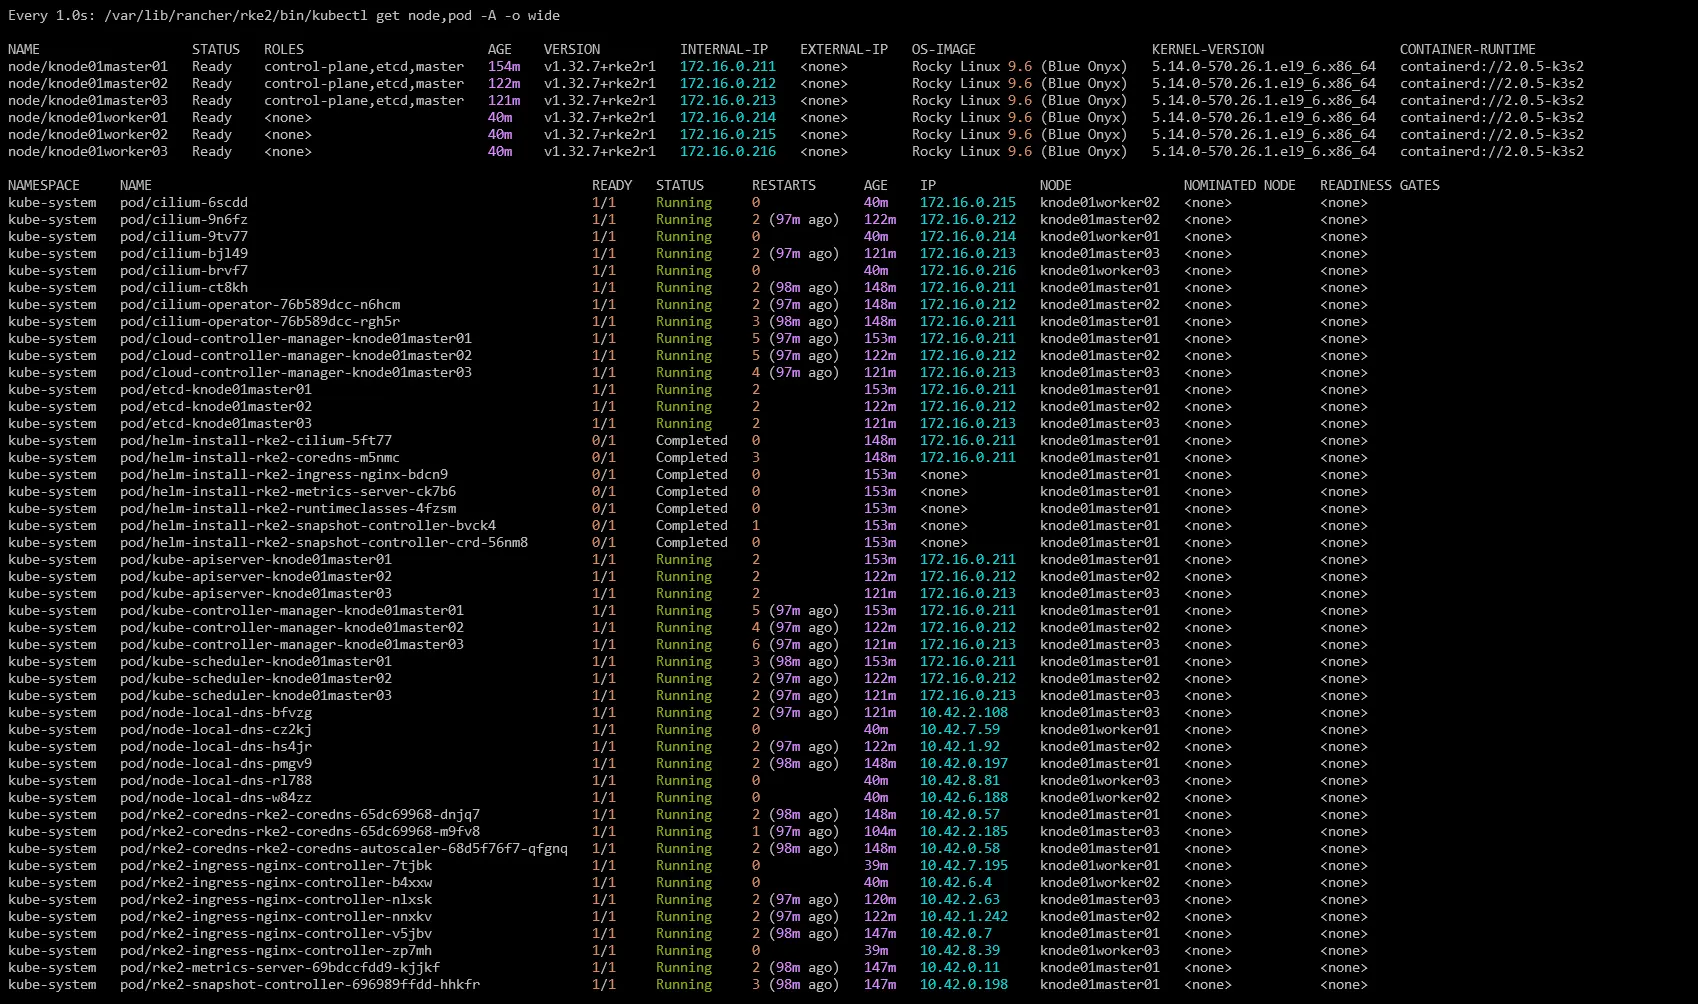This screenshot has height=1004, width=1698.
Task: Click pod/rke2-coredns-rke2-coredns-autoscaler-68d5f76f7-qfgnq
Action: [344, 848]
